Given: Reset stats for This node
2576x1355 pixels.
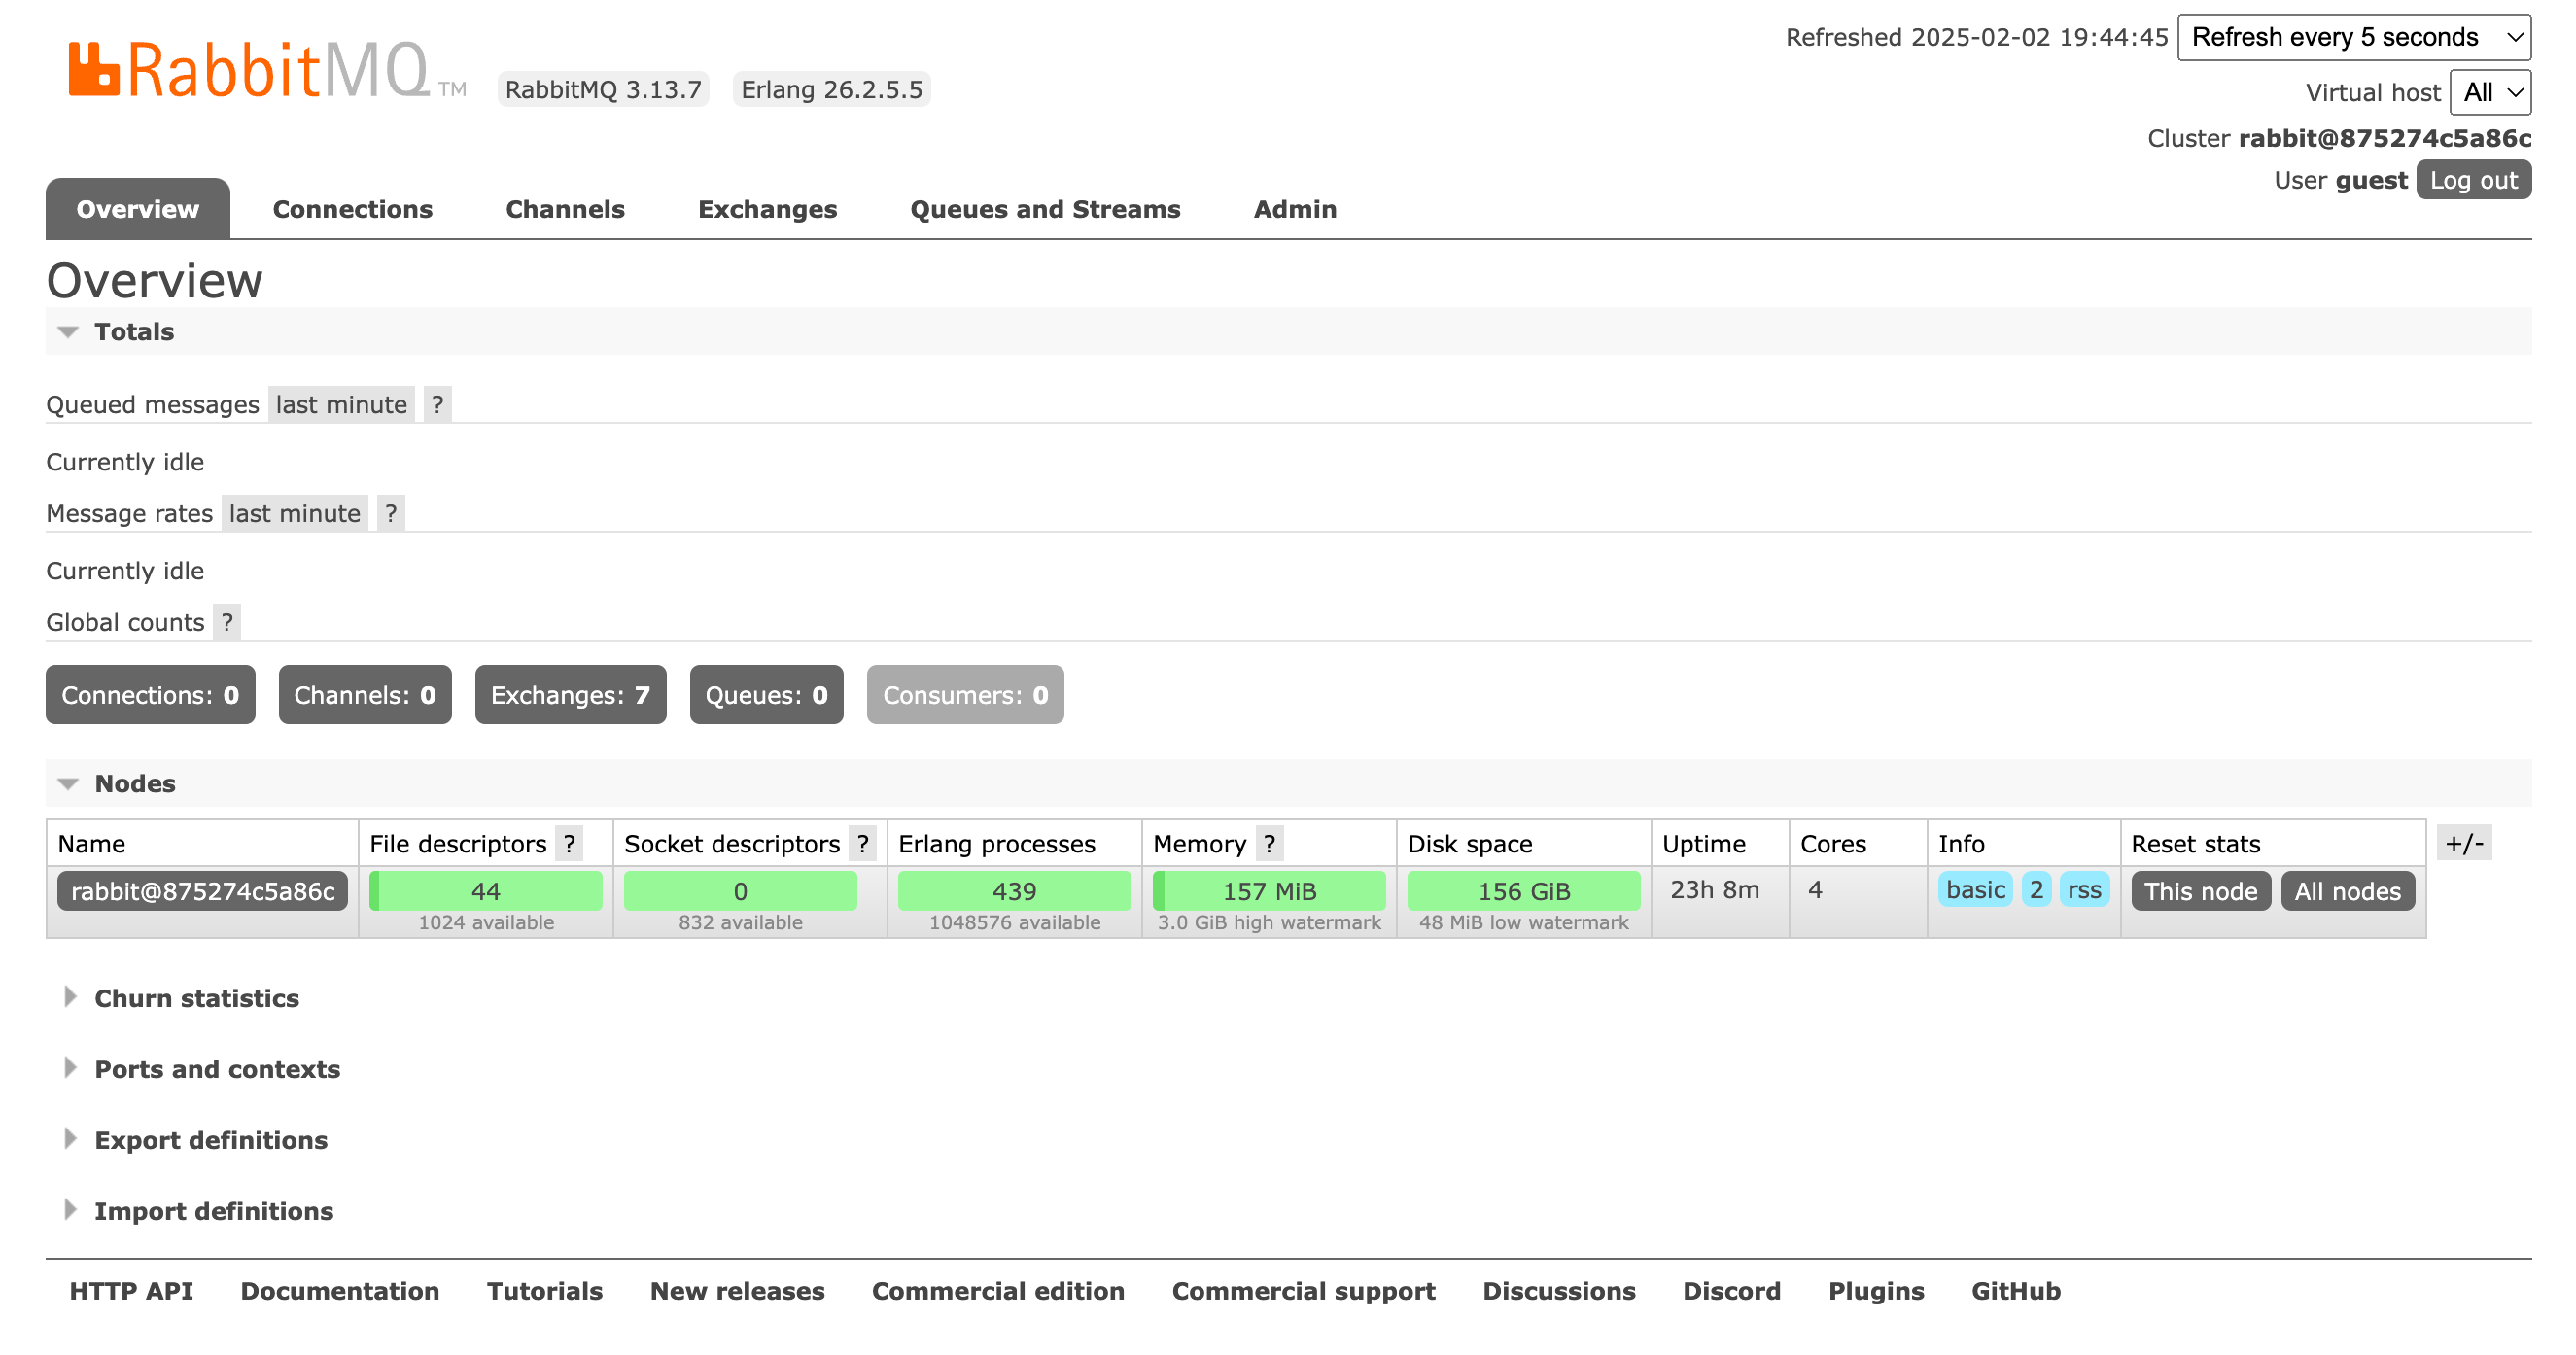Looking at the screenshot, I should pos(2200,892).
